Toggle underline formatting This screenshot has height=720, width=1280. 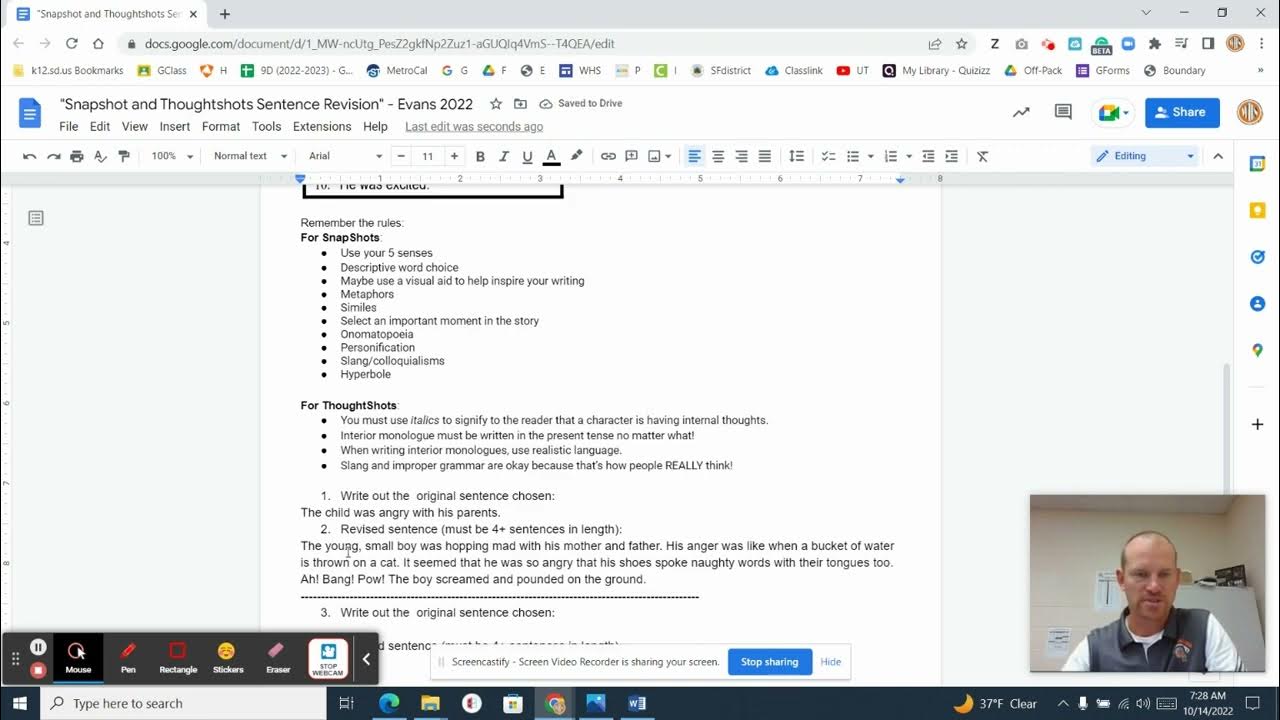527,156
